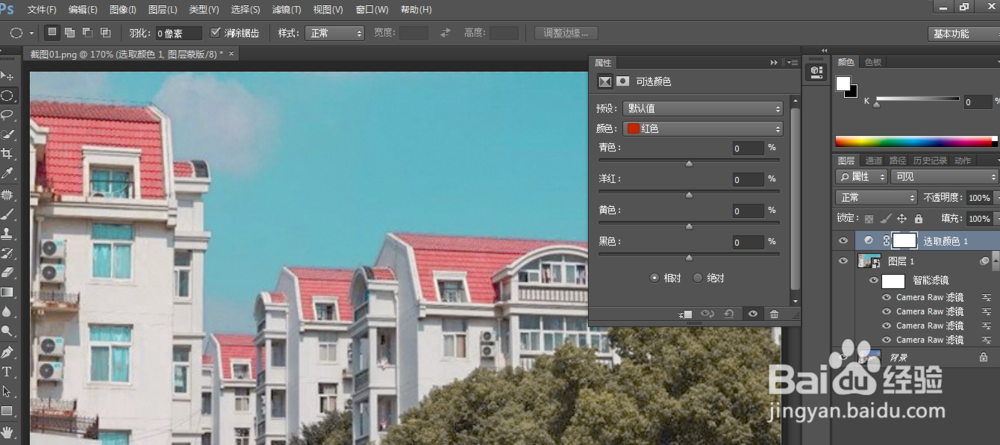The height and width of the screenshot is (445, 1000).
Task: Select the Eraser tool
Action: pyautogui.click(x=8, y=272)
